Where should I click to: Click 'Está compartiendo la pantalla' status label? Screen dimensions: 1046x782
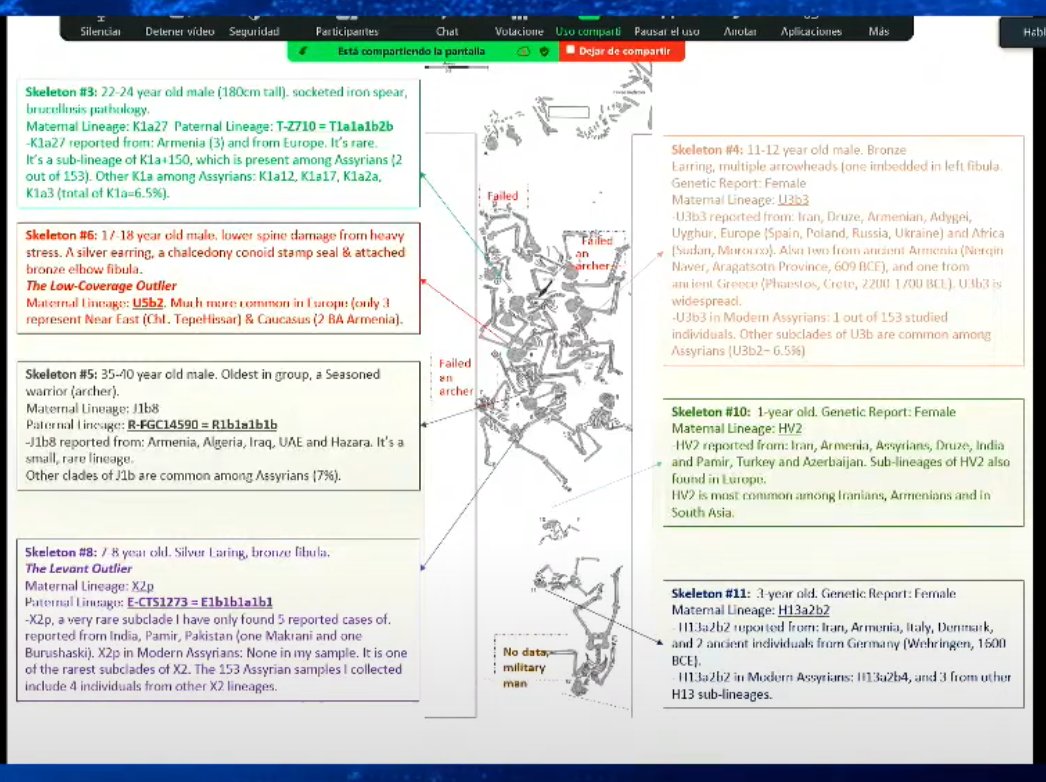coord(411,51)
